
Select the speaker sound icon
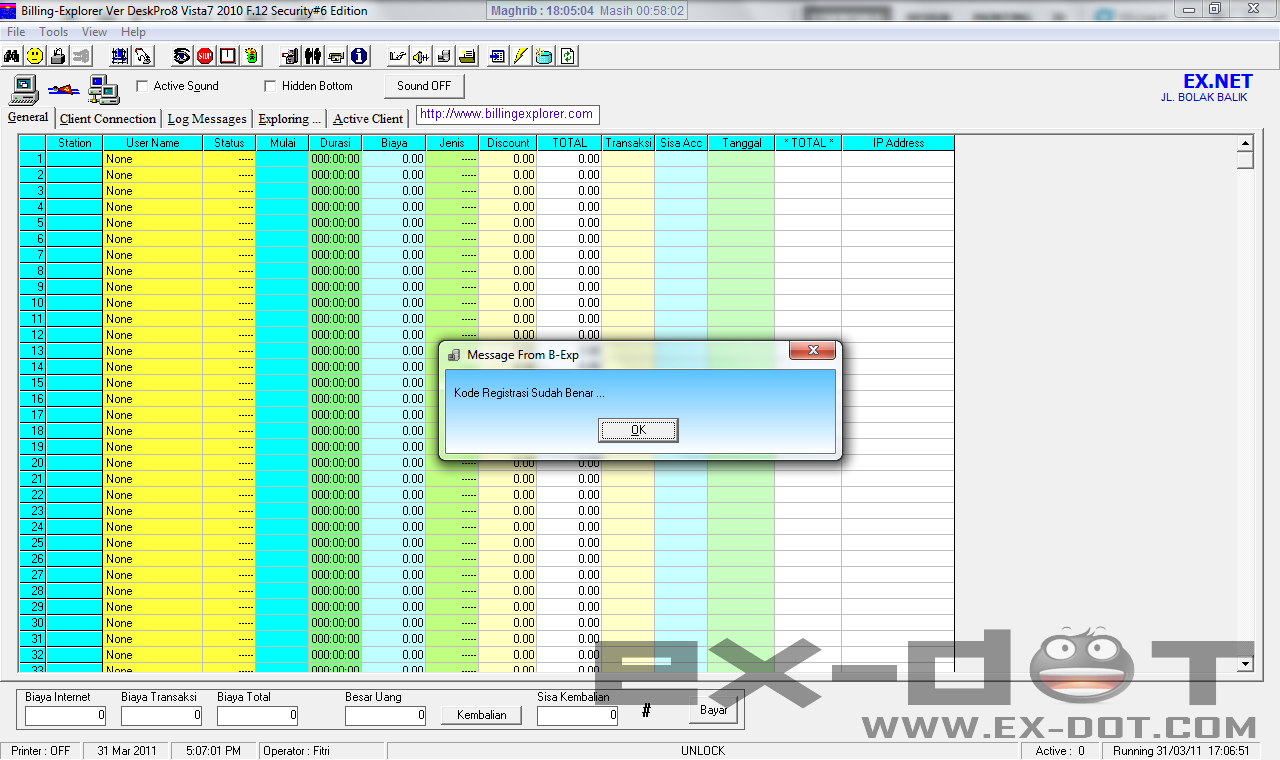pyautogui.click(x=420, y=55)
